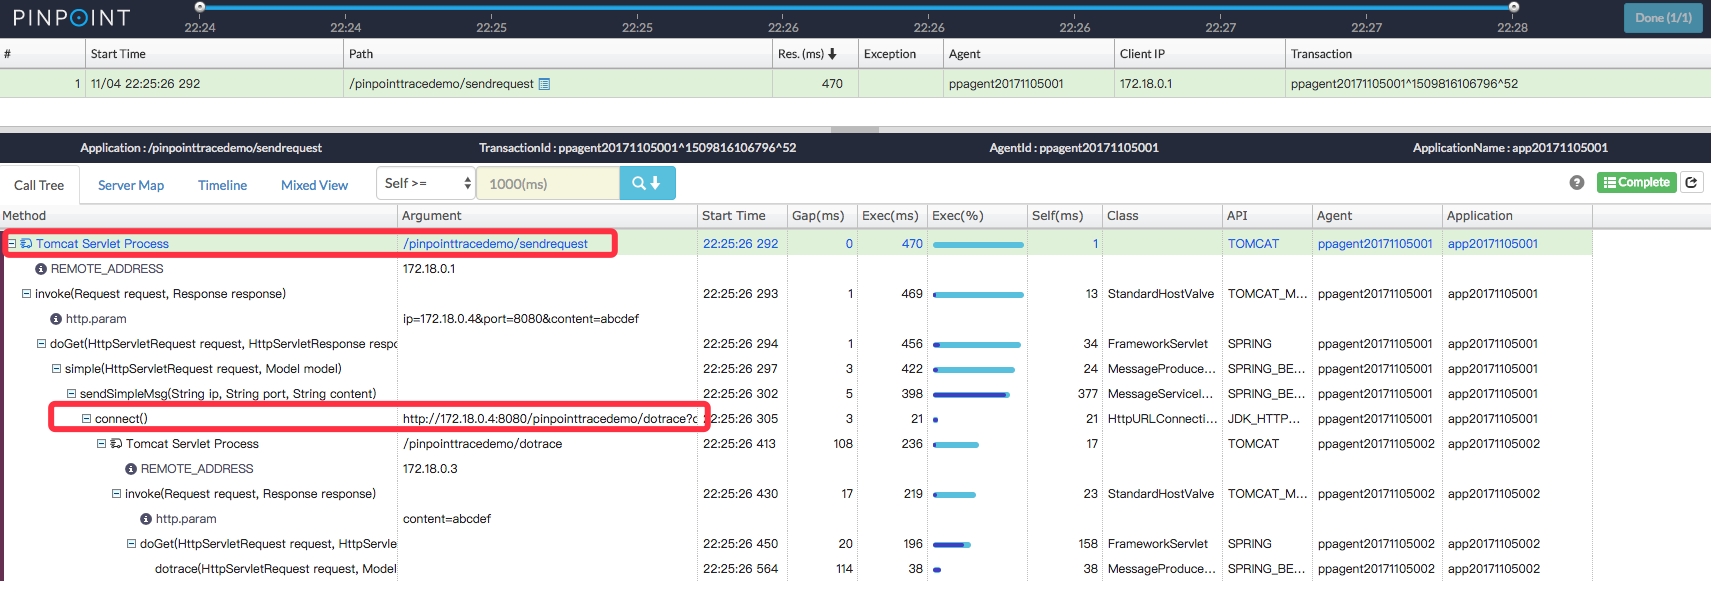Viewport: 1711px width, 603px height.
Task: Click the /pinpointtracedemo/dotrace argument
Action: pyautogui.click(x=482, y=444)
